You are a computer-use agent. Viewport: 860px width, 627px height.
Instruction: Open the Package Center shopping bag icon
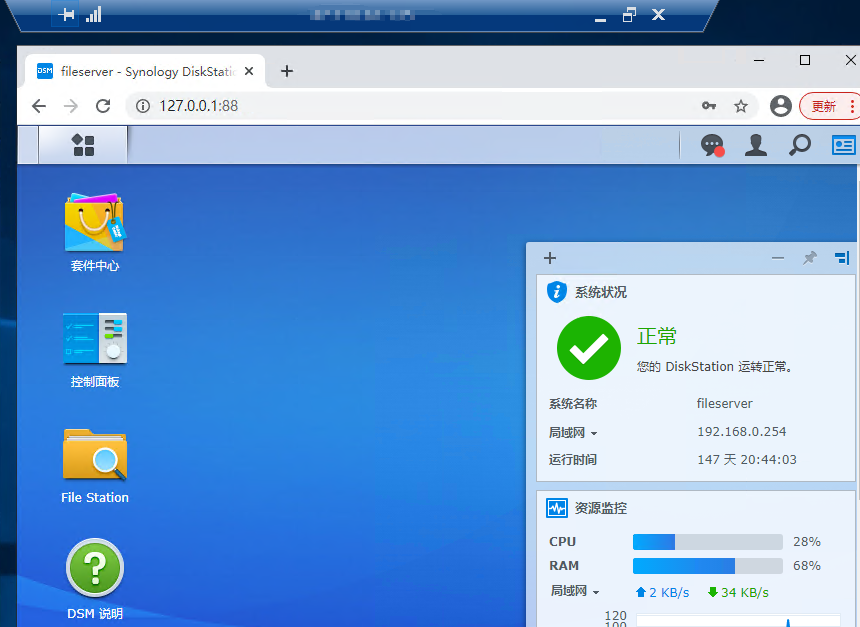(95, 222)
